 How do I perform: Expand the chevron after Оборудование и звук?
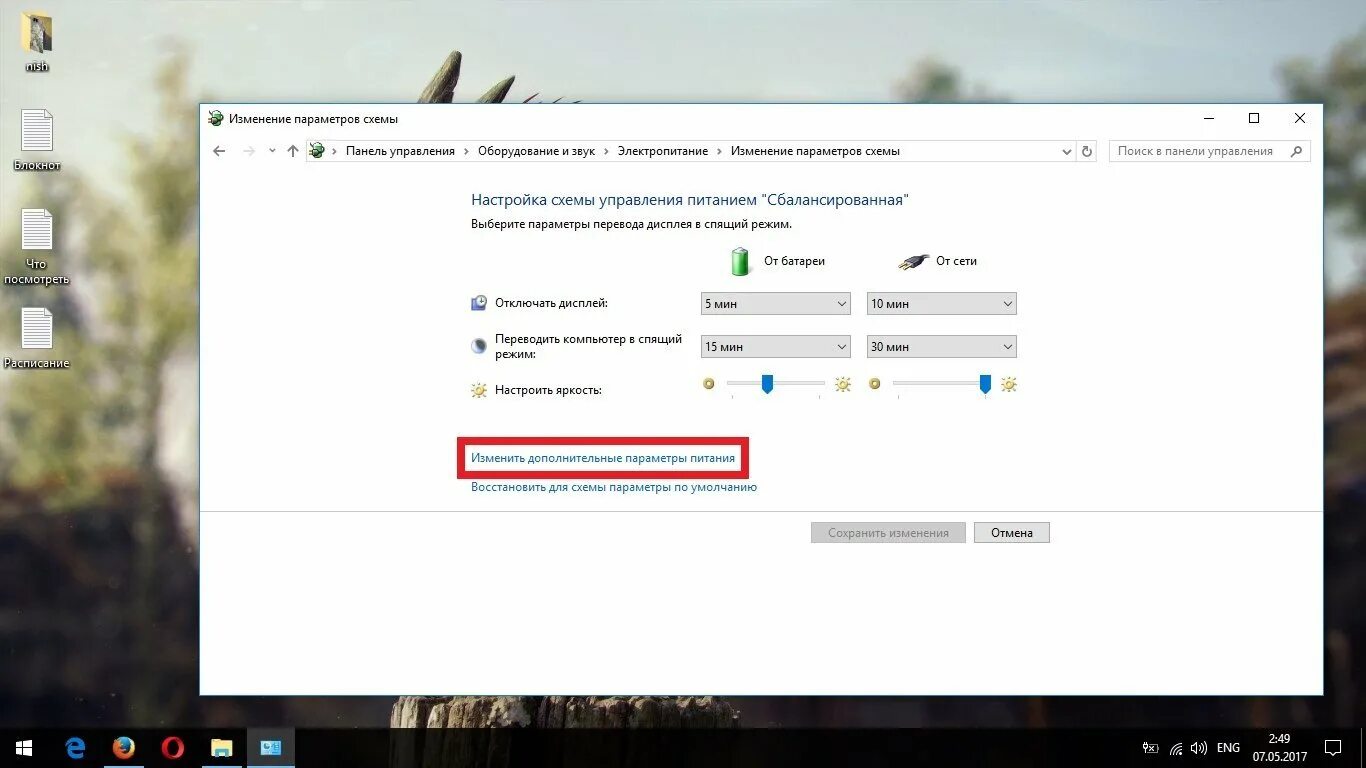click(x=606, y=151)
